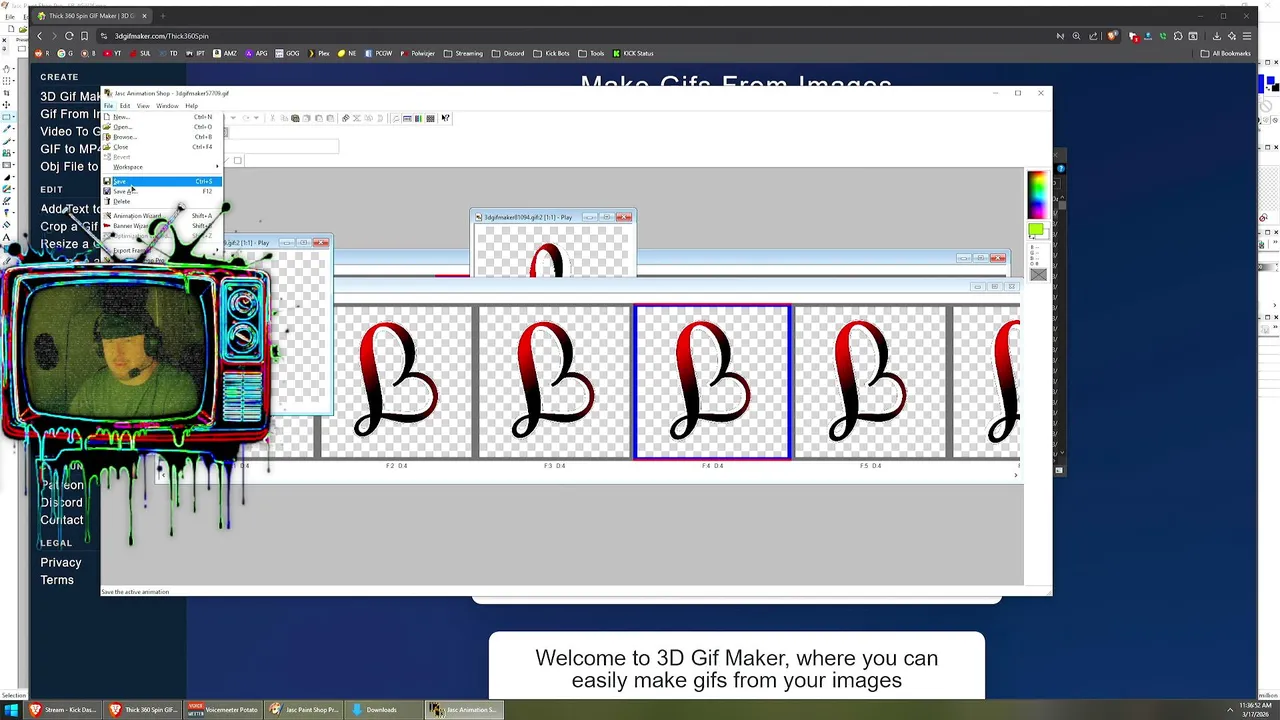
Task: Pick a color from the rainbow palette
Action: pos(1036,194)
